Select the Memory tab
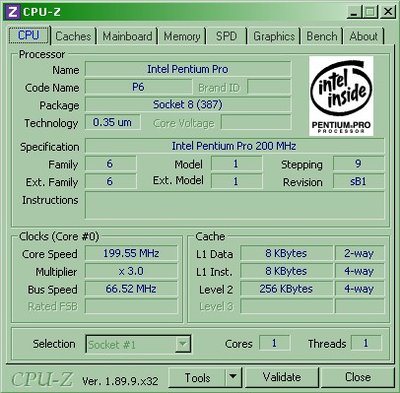The image size is (400, 393). [182, 36]
